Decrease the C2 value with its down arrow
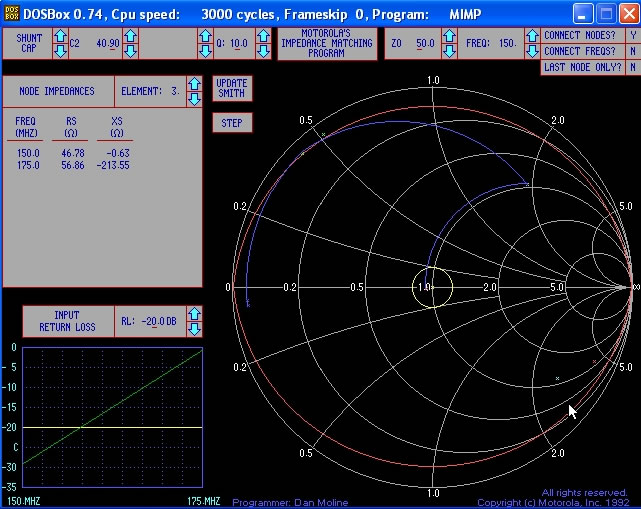The height and width of the screenshot is (509, 641). point(128,52)
